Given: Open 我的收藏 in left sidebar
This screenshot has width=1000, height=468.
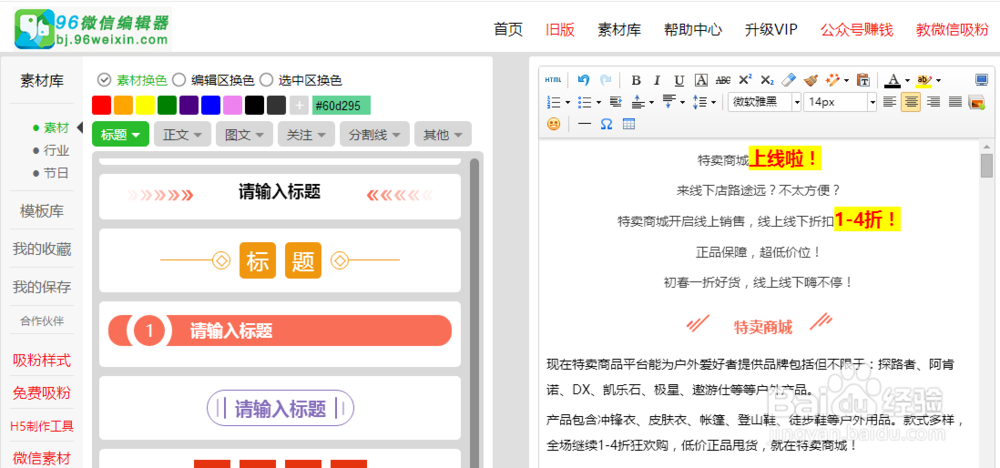Looking at the screenshot, I should pyautogui.click(x=41, y=249).
